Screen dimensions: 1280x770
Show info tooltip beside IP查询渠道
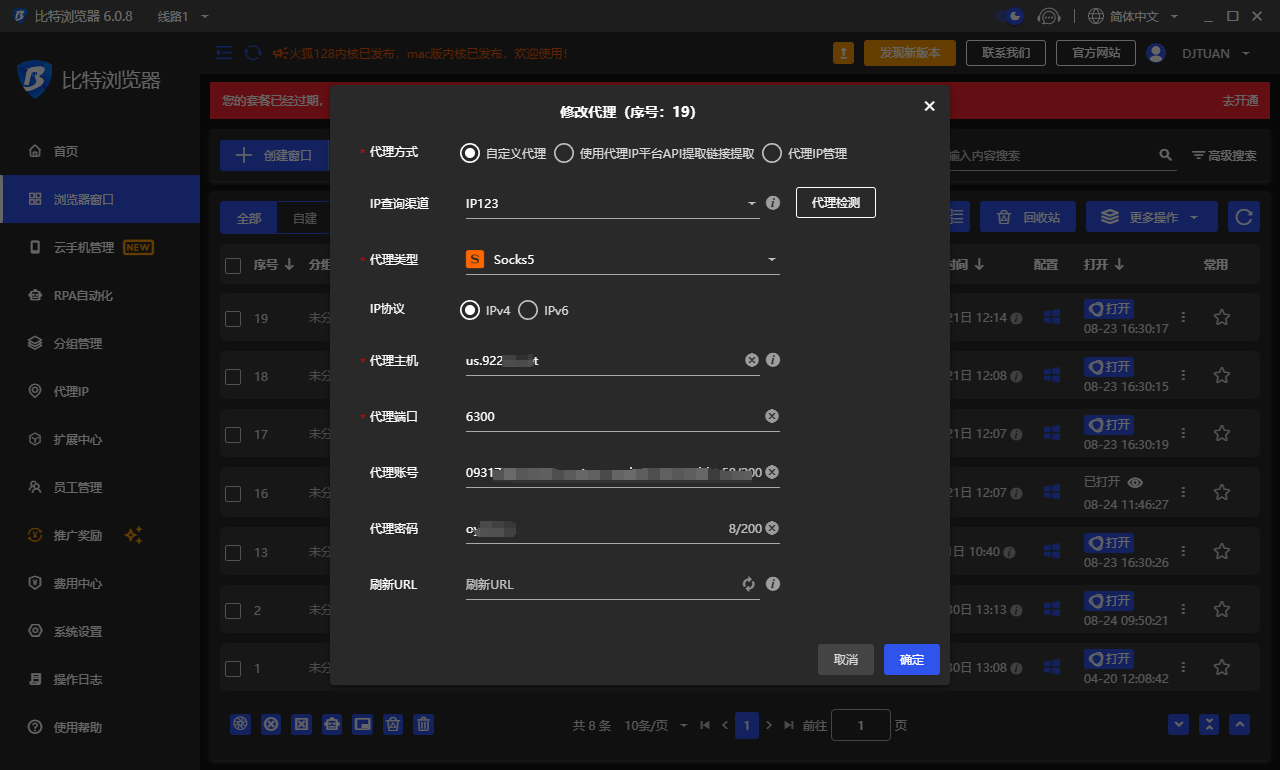(772, 203)
